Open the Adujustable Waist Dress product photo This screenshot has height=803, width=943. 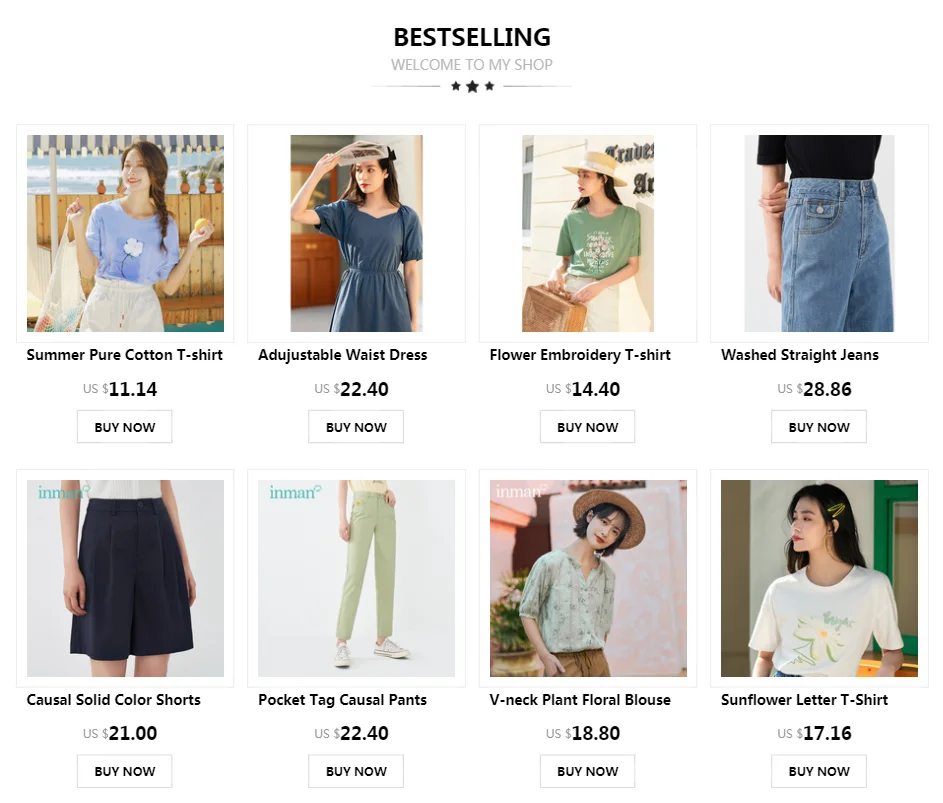(357, 233)
